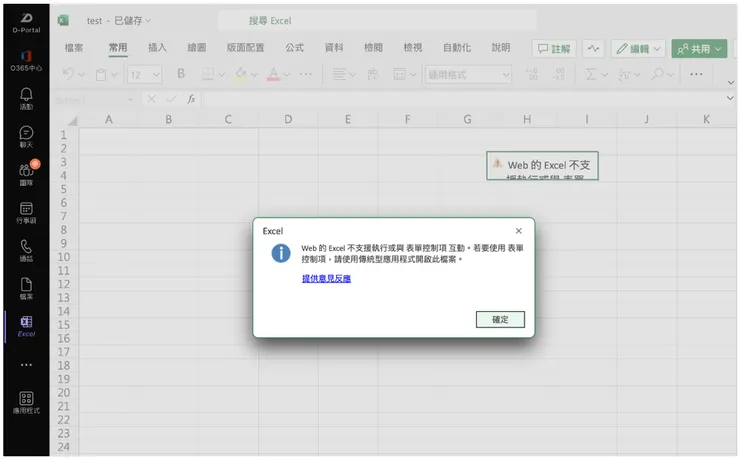Image resolution: width=740 pixels, height=459 pixels.
Task: Click the activity pulse icon button
Action: 593,48
